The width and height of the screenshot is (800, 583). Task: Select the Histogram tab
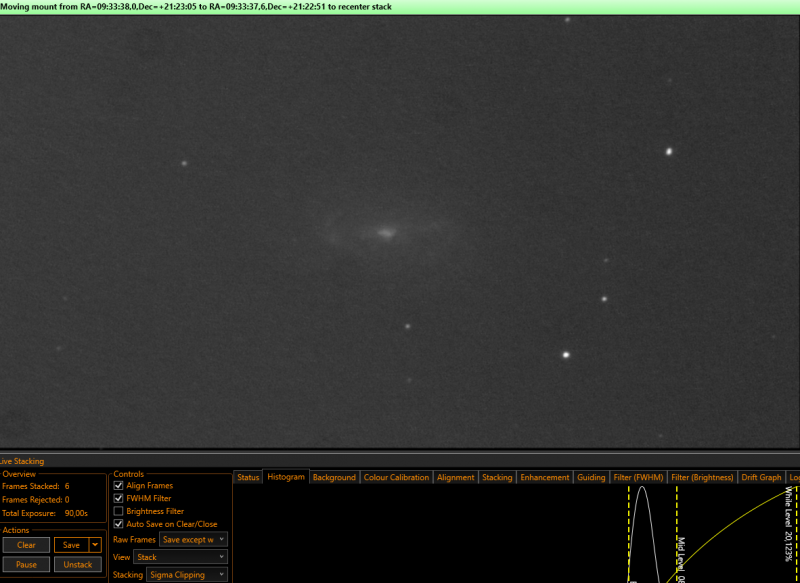tap(286, 477)
